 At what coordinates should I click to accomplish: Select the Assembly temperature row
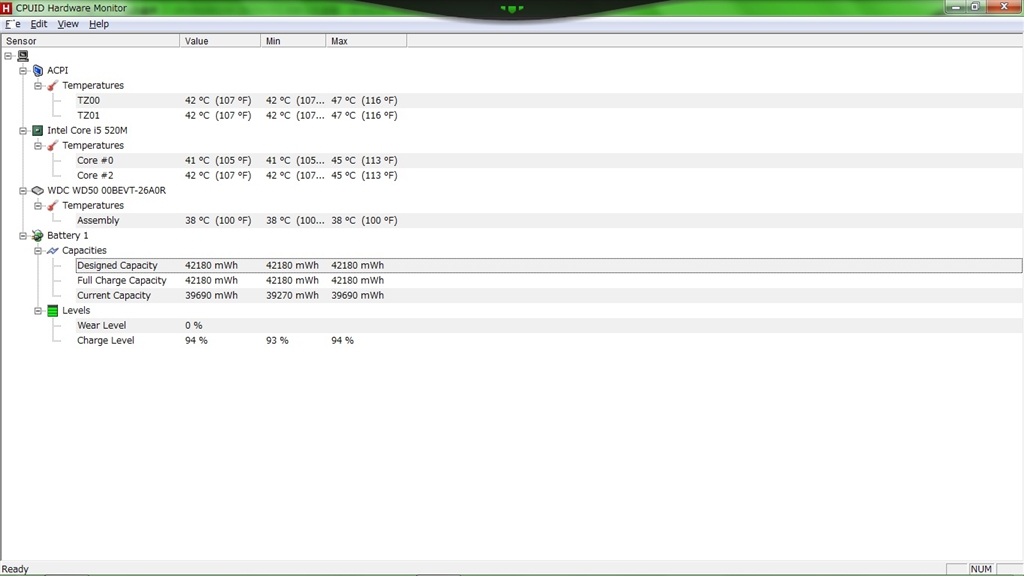click(549, 221)
